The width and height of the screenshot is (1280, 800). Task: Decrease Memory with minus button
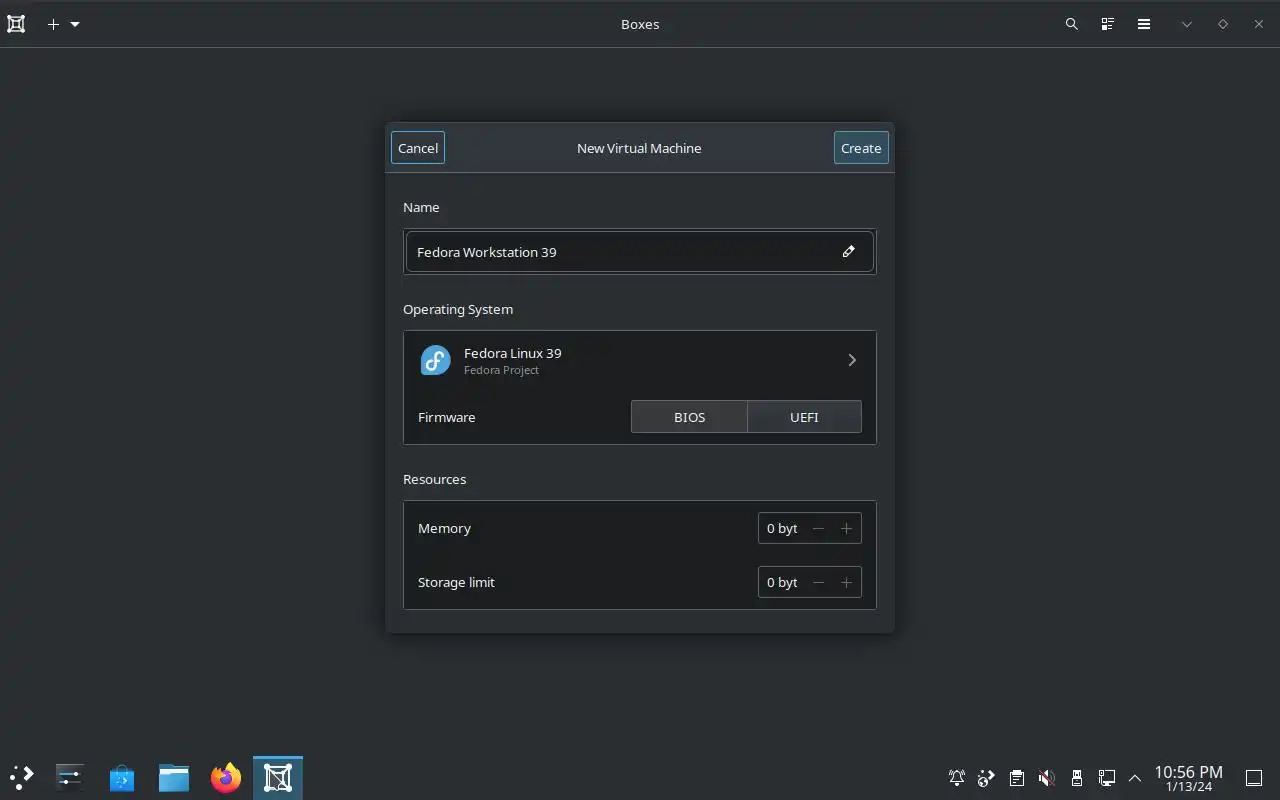pyautogui.click(x=818, y=528)
